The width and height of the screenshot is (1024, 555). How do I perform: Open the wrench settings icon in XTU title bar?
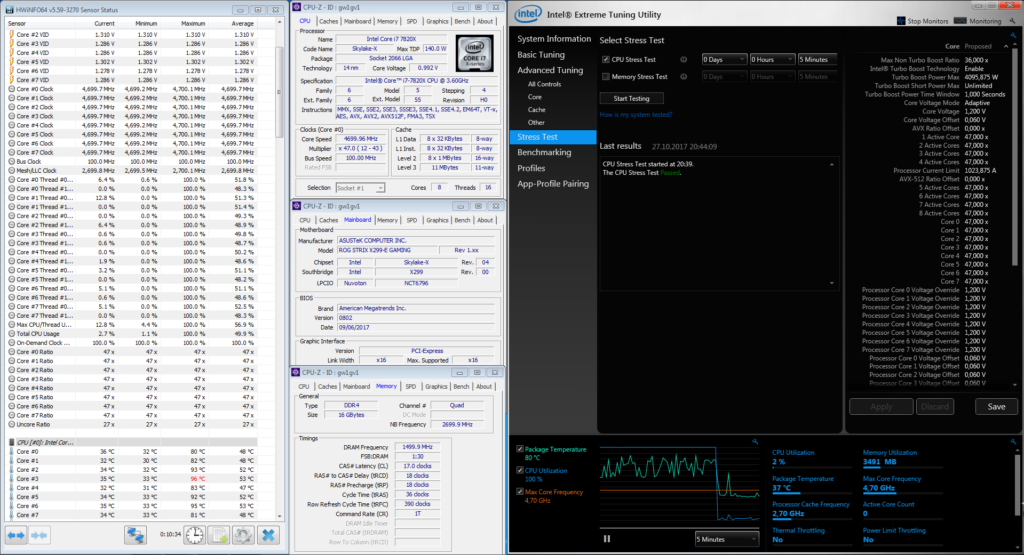1013,21
